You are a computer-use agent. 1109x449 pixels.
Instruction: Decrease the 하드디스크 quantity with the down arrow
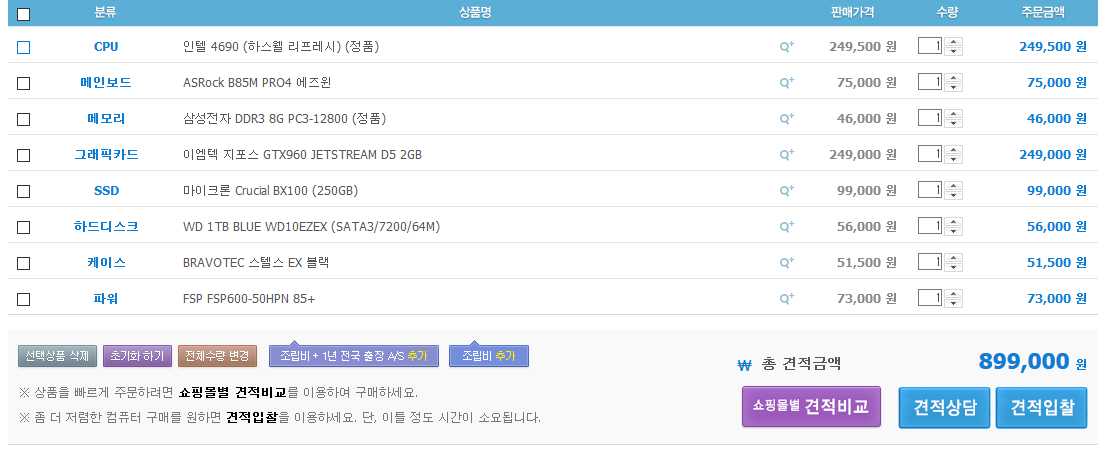pyautogui.click(x=953, y=231)
